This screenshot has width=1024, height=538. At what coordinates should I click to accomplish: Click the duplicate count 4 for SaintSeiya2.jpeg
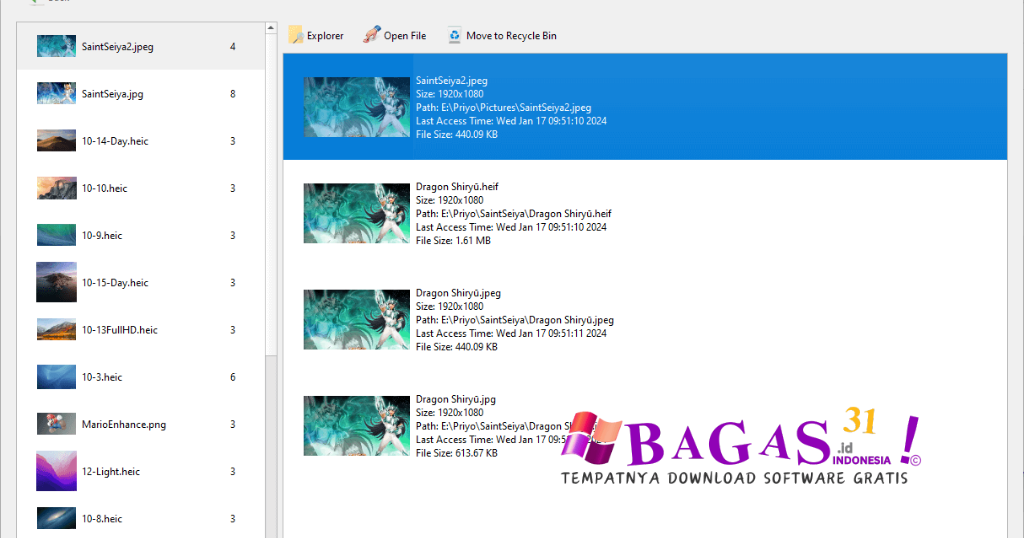click(x=232, y=46)
